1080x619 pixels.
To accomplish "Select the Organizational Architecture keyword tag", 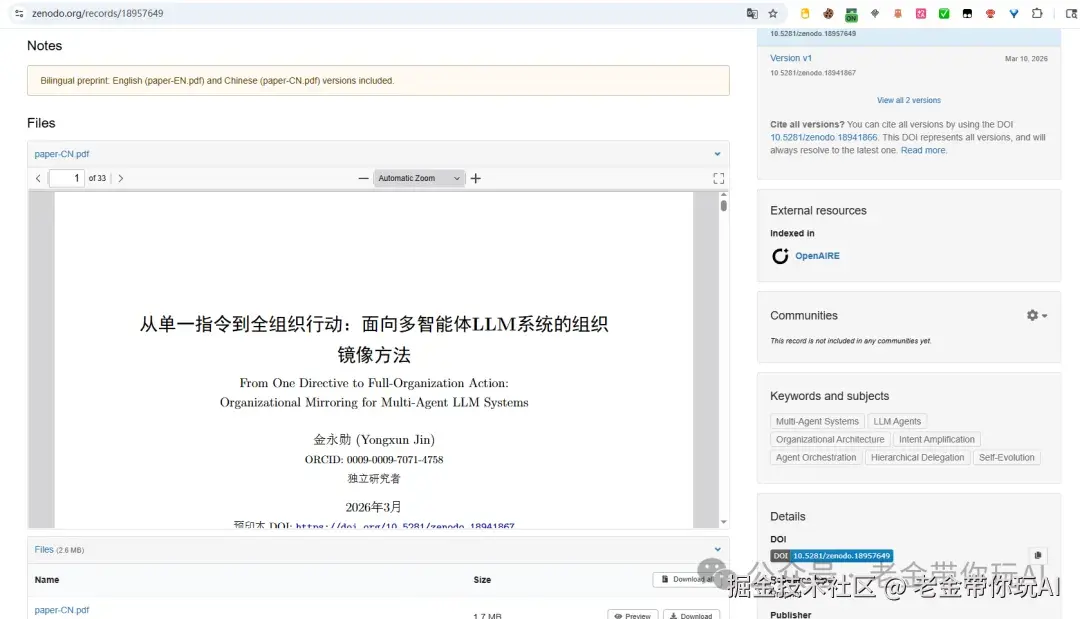I will point(829,439).
